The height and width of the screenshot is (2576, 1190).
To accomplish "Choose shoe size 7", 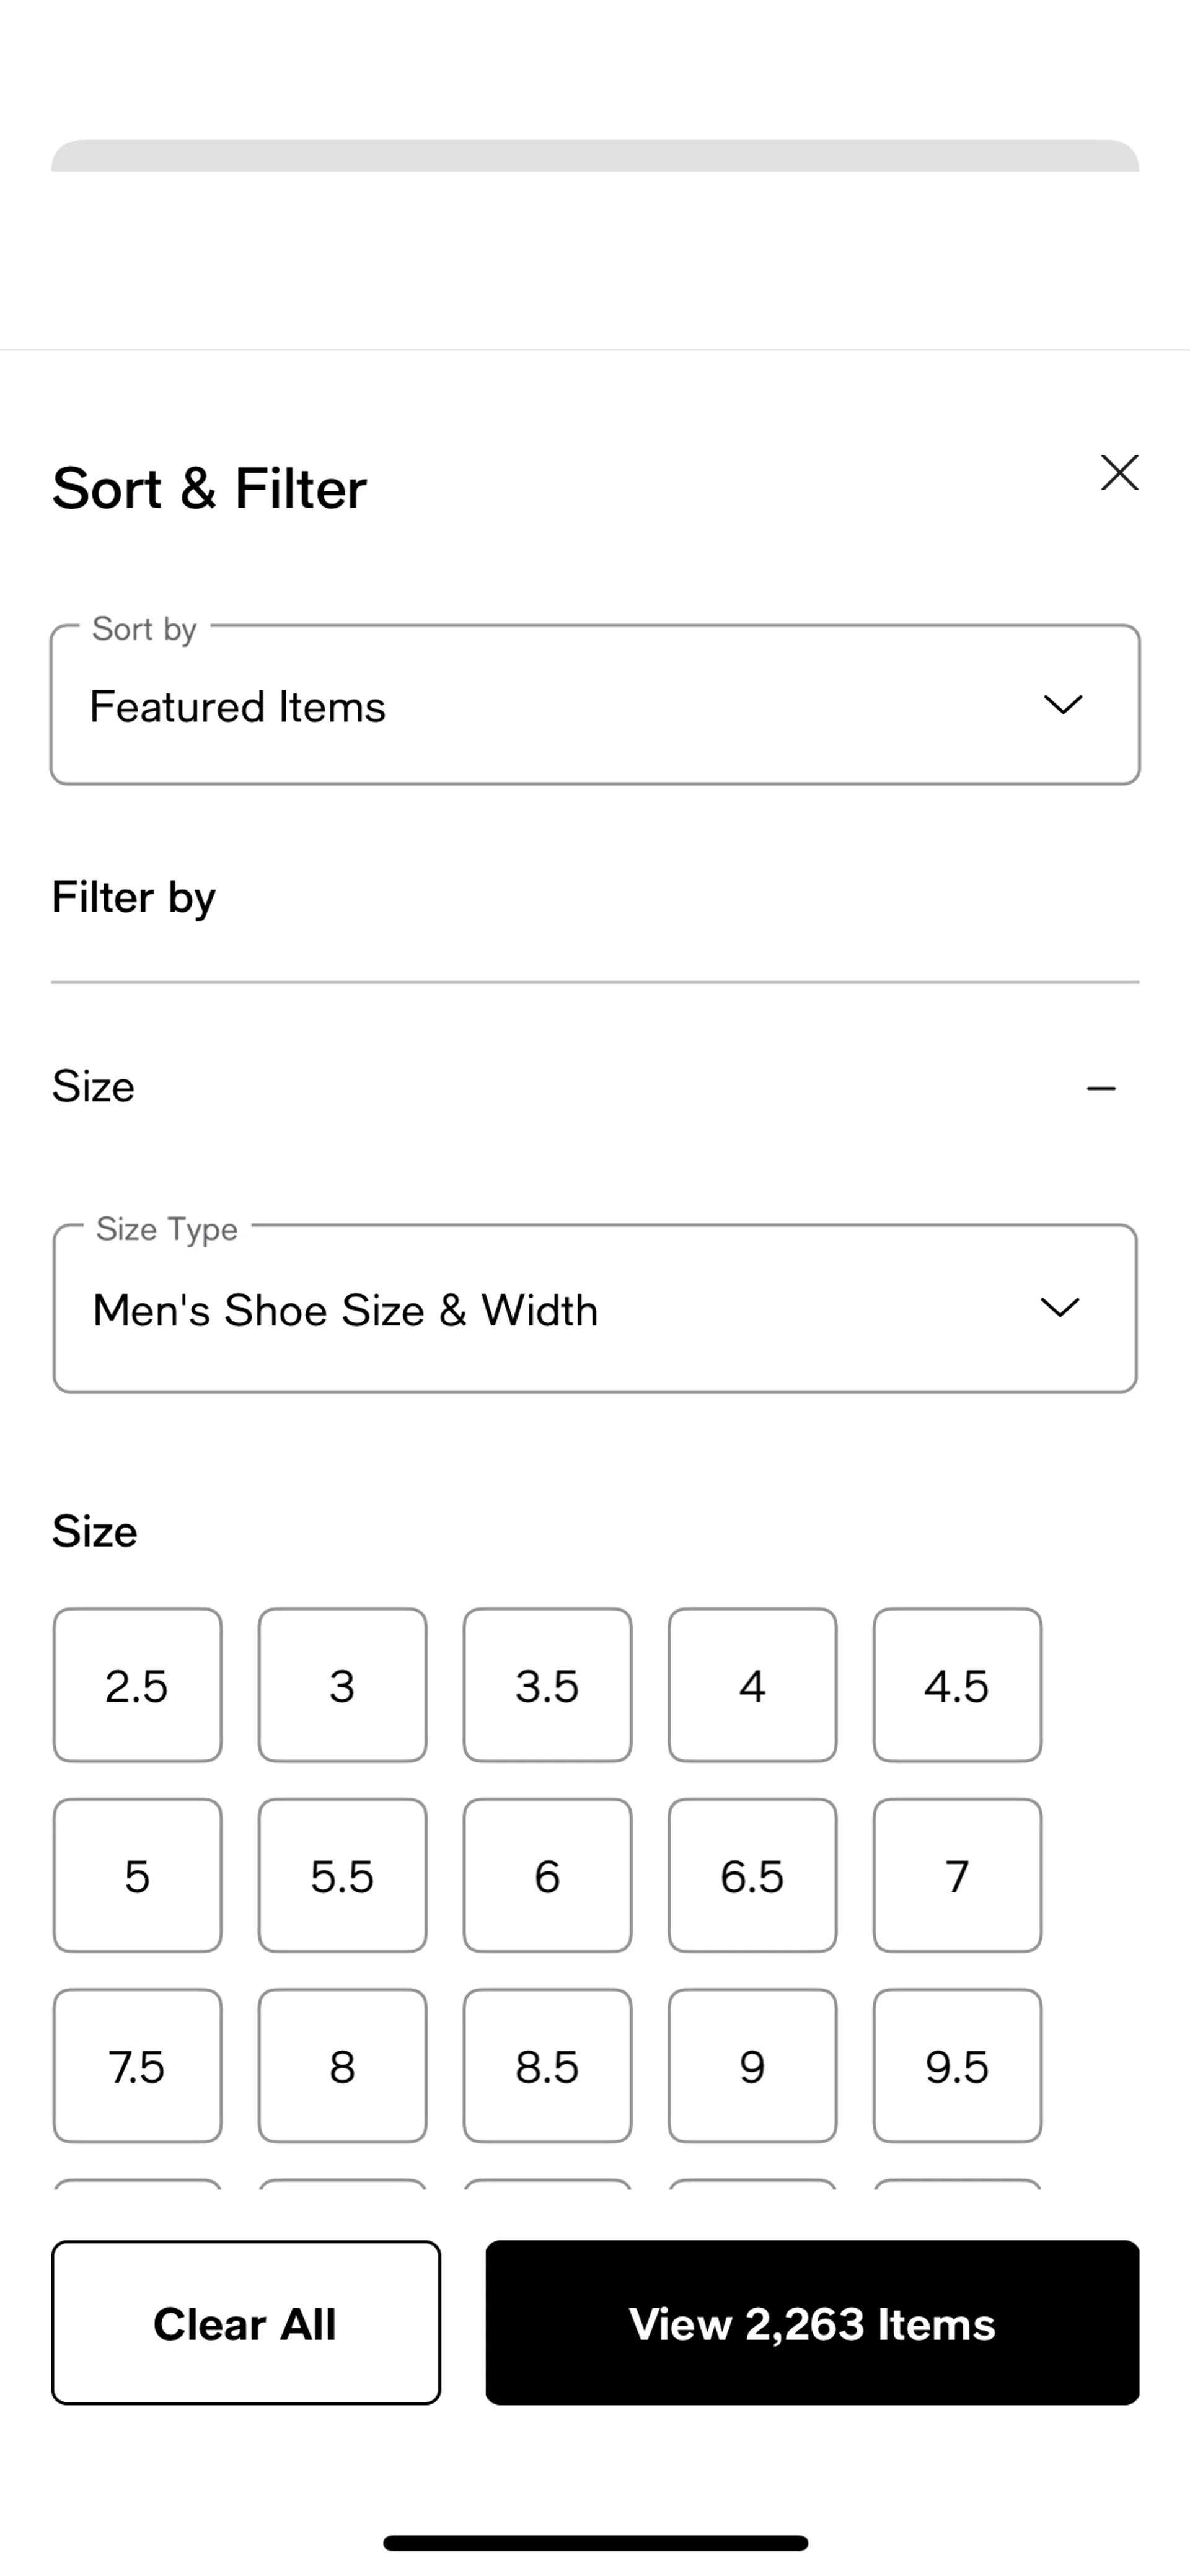I will (957, 1876).
